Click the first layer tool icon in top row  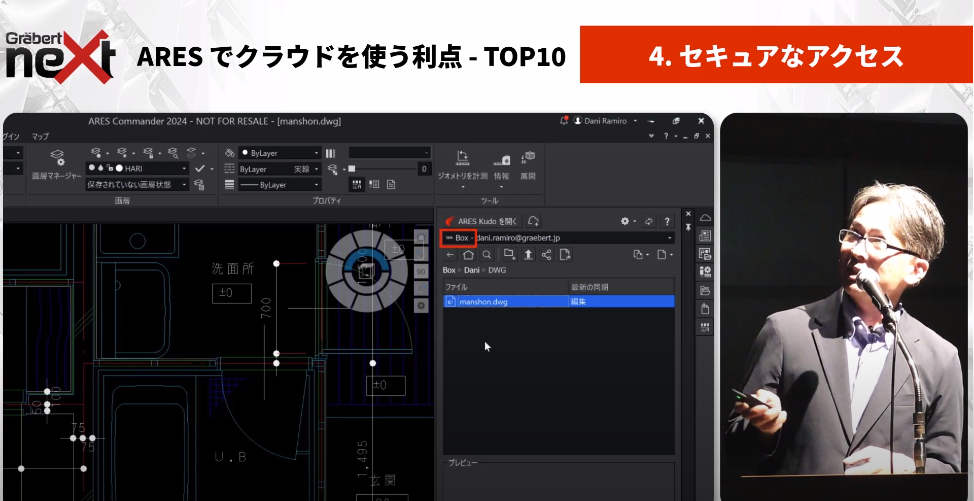click(x=96, y=153)
